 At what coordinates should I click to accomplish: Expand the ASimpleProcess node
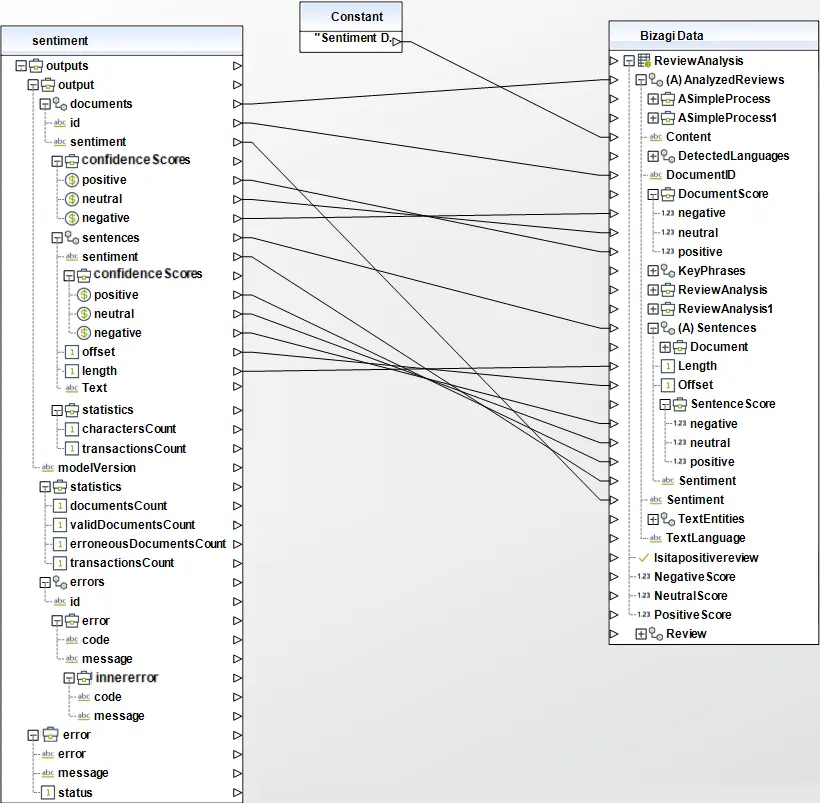pos(653,99)
